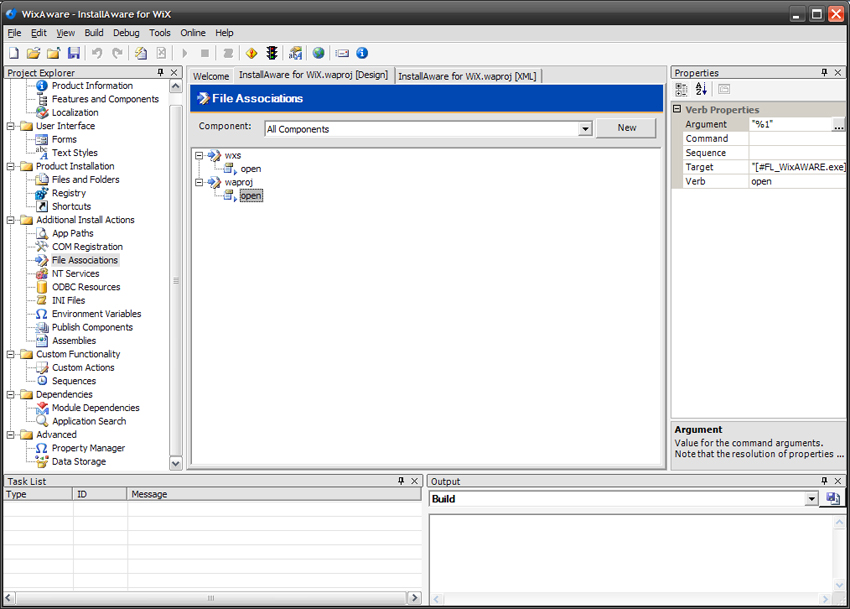Open the Build menu

[x=94, y=33]
